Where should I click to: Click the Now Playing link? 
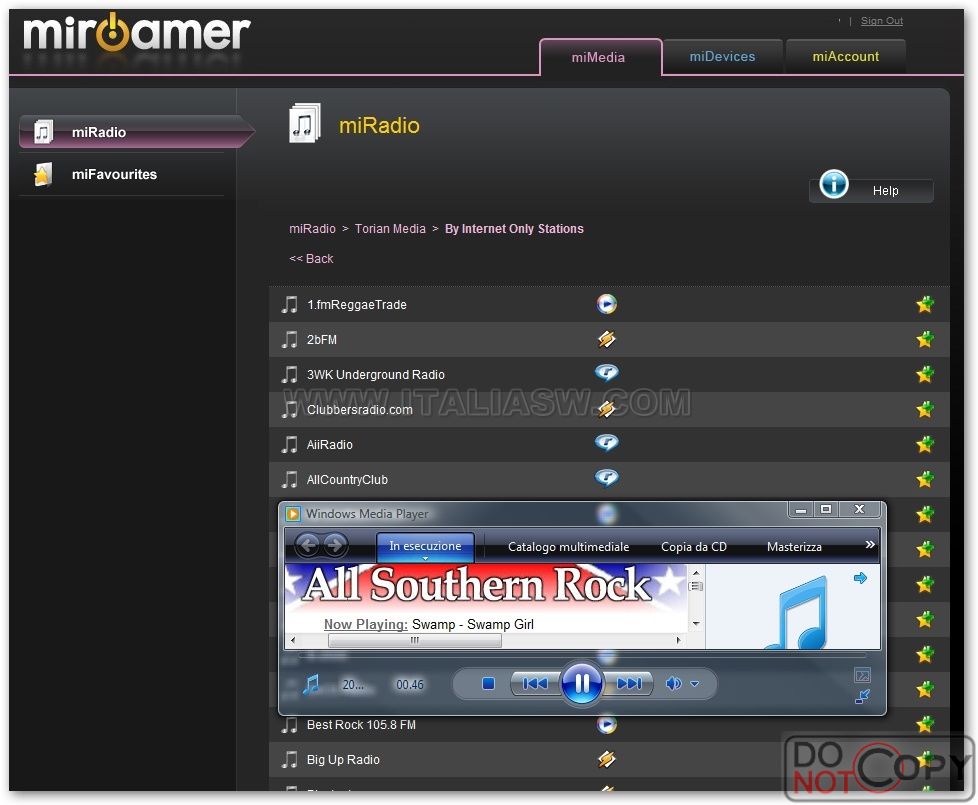tap(366, 624)
